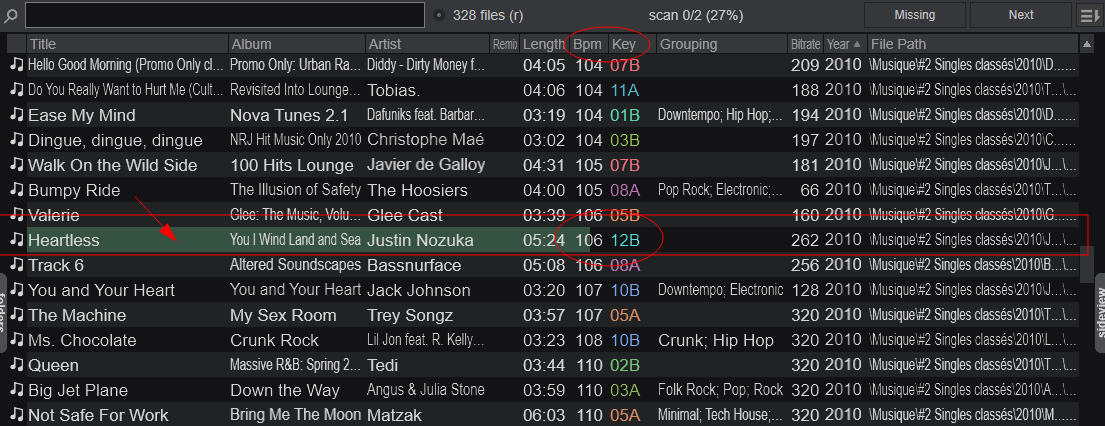Click the album Altered Soundscapes
This screenshot has width=1105, height=426.
(x=296, y=265)
